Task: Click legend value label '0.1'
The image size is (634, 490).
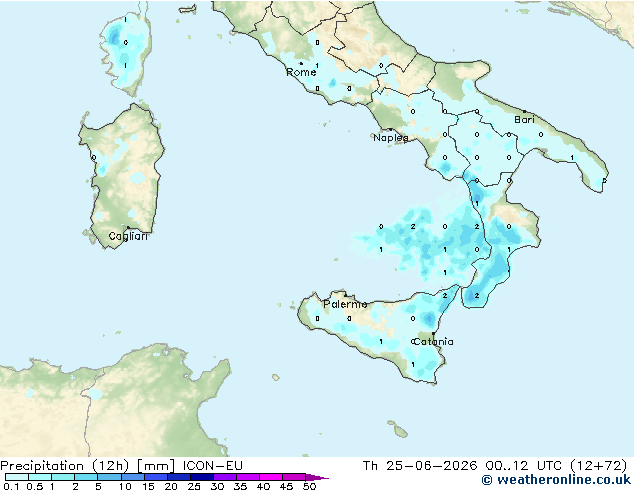Action: click(x=11, y=486)
